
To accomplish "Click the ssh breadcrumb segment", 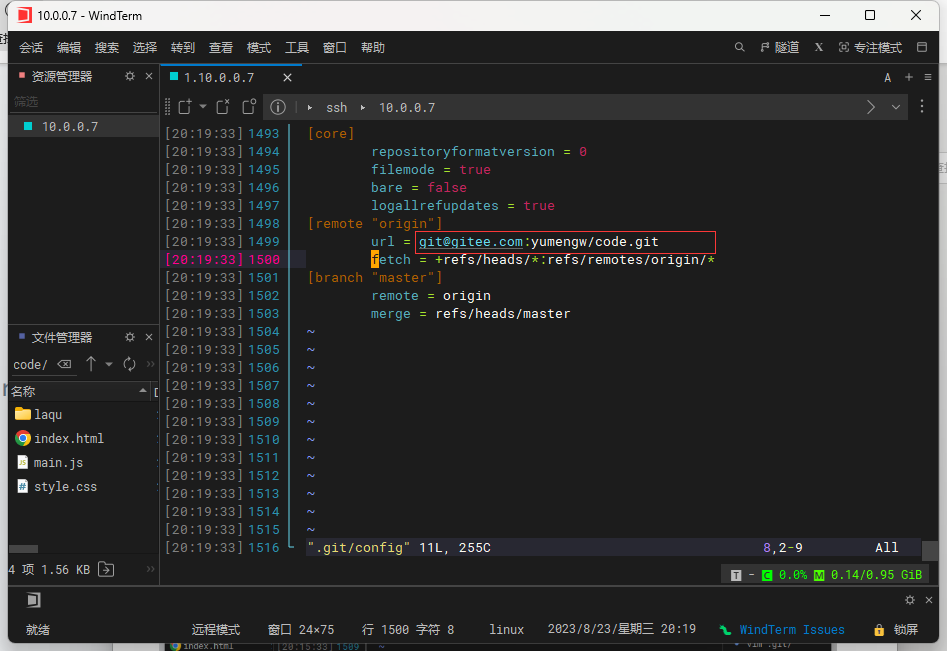I will click(x=336, y=107).
